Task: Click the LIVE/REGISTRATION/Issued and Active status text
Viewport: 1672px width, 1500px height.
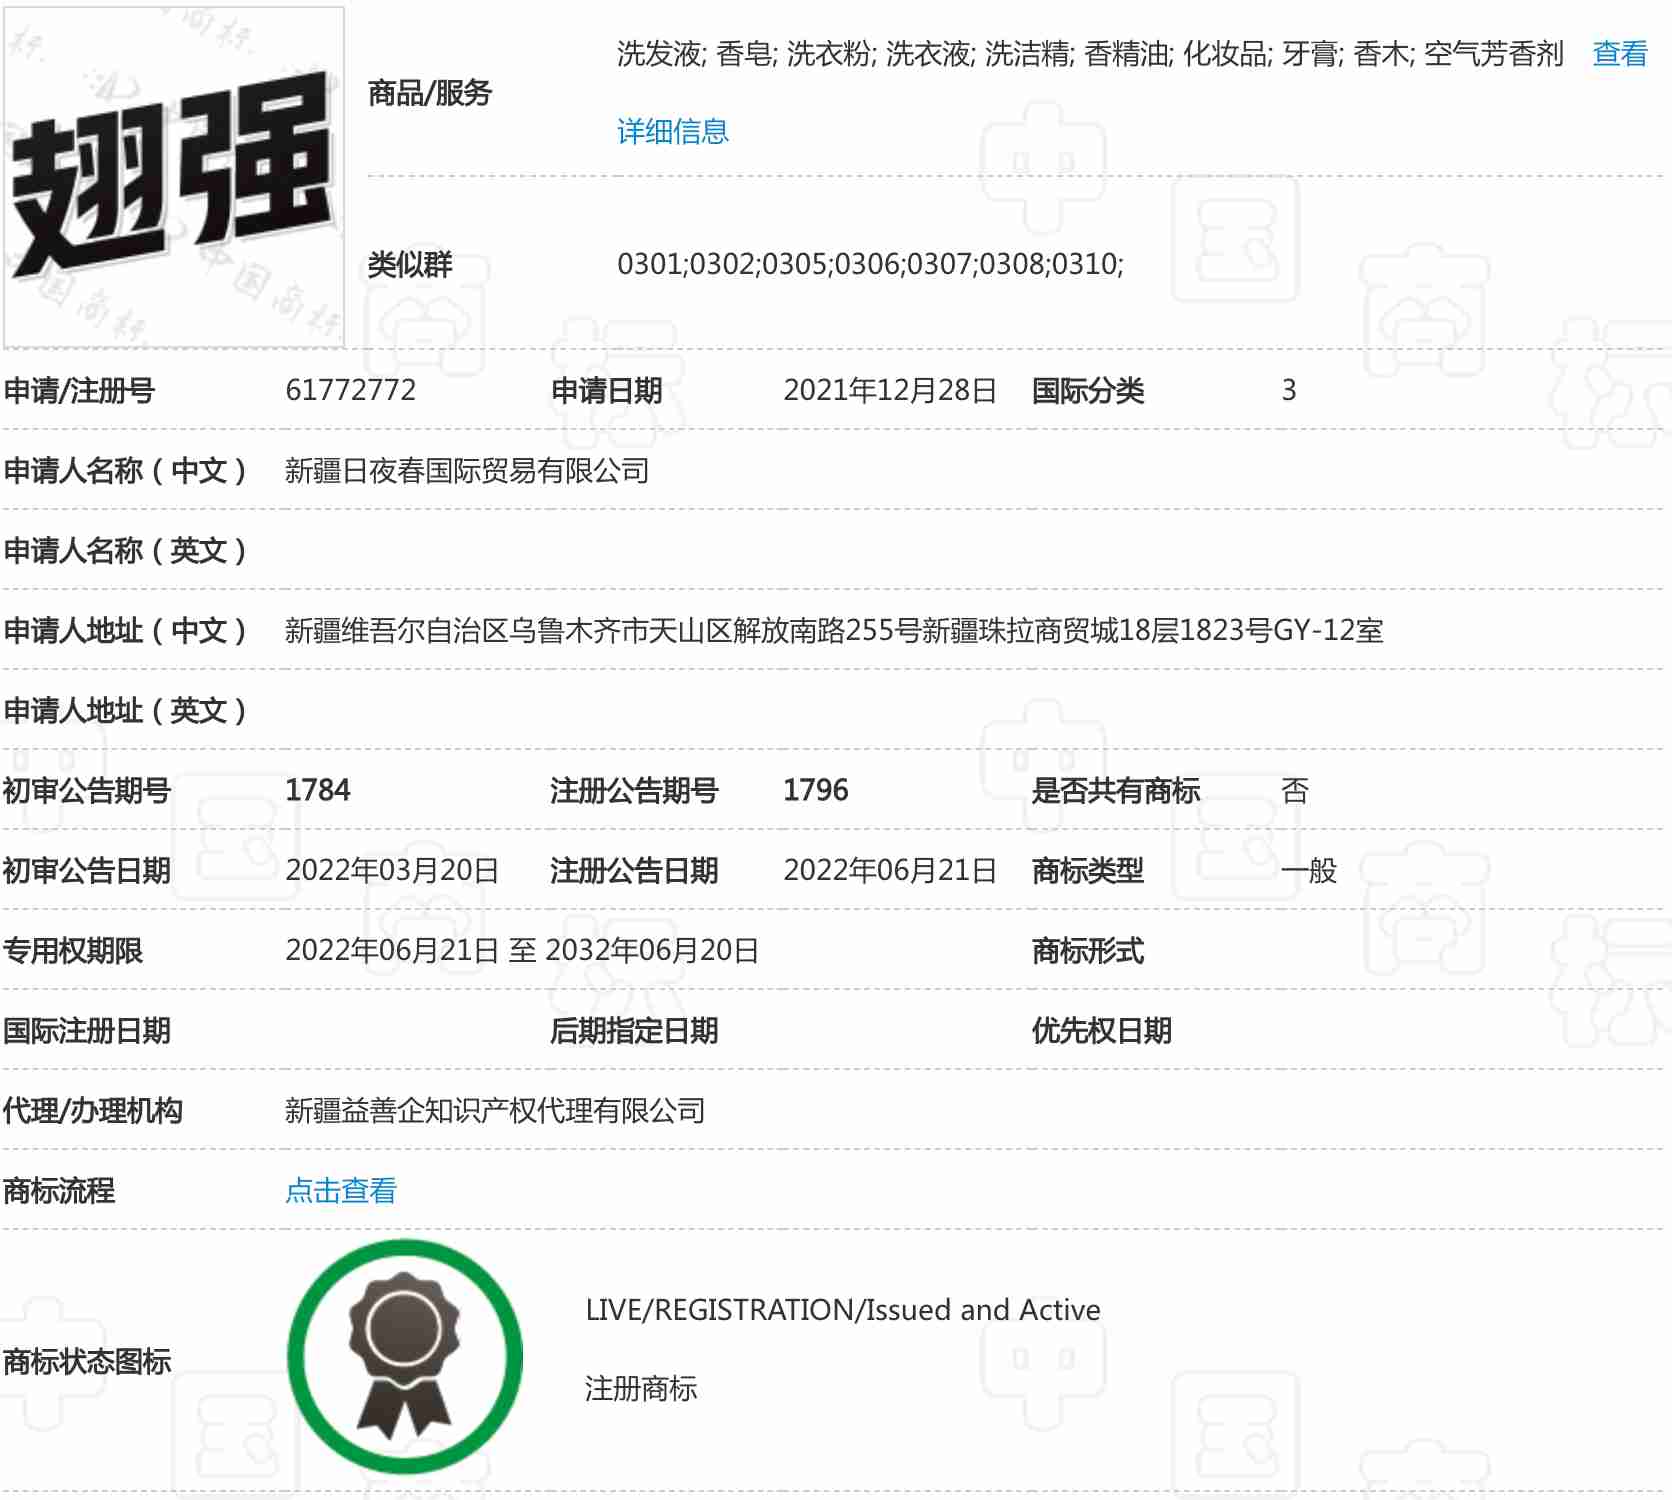Action: click(x=842, y=1310)
